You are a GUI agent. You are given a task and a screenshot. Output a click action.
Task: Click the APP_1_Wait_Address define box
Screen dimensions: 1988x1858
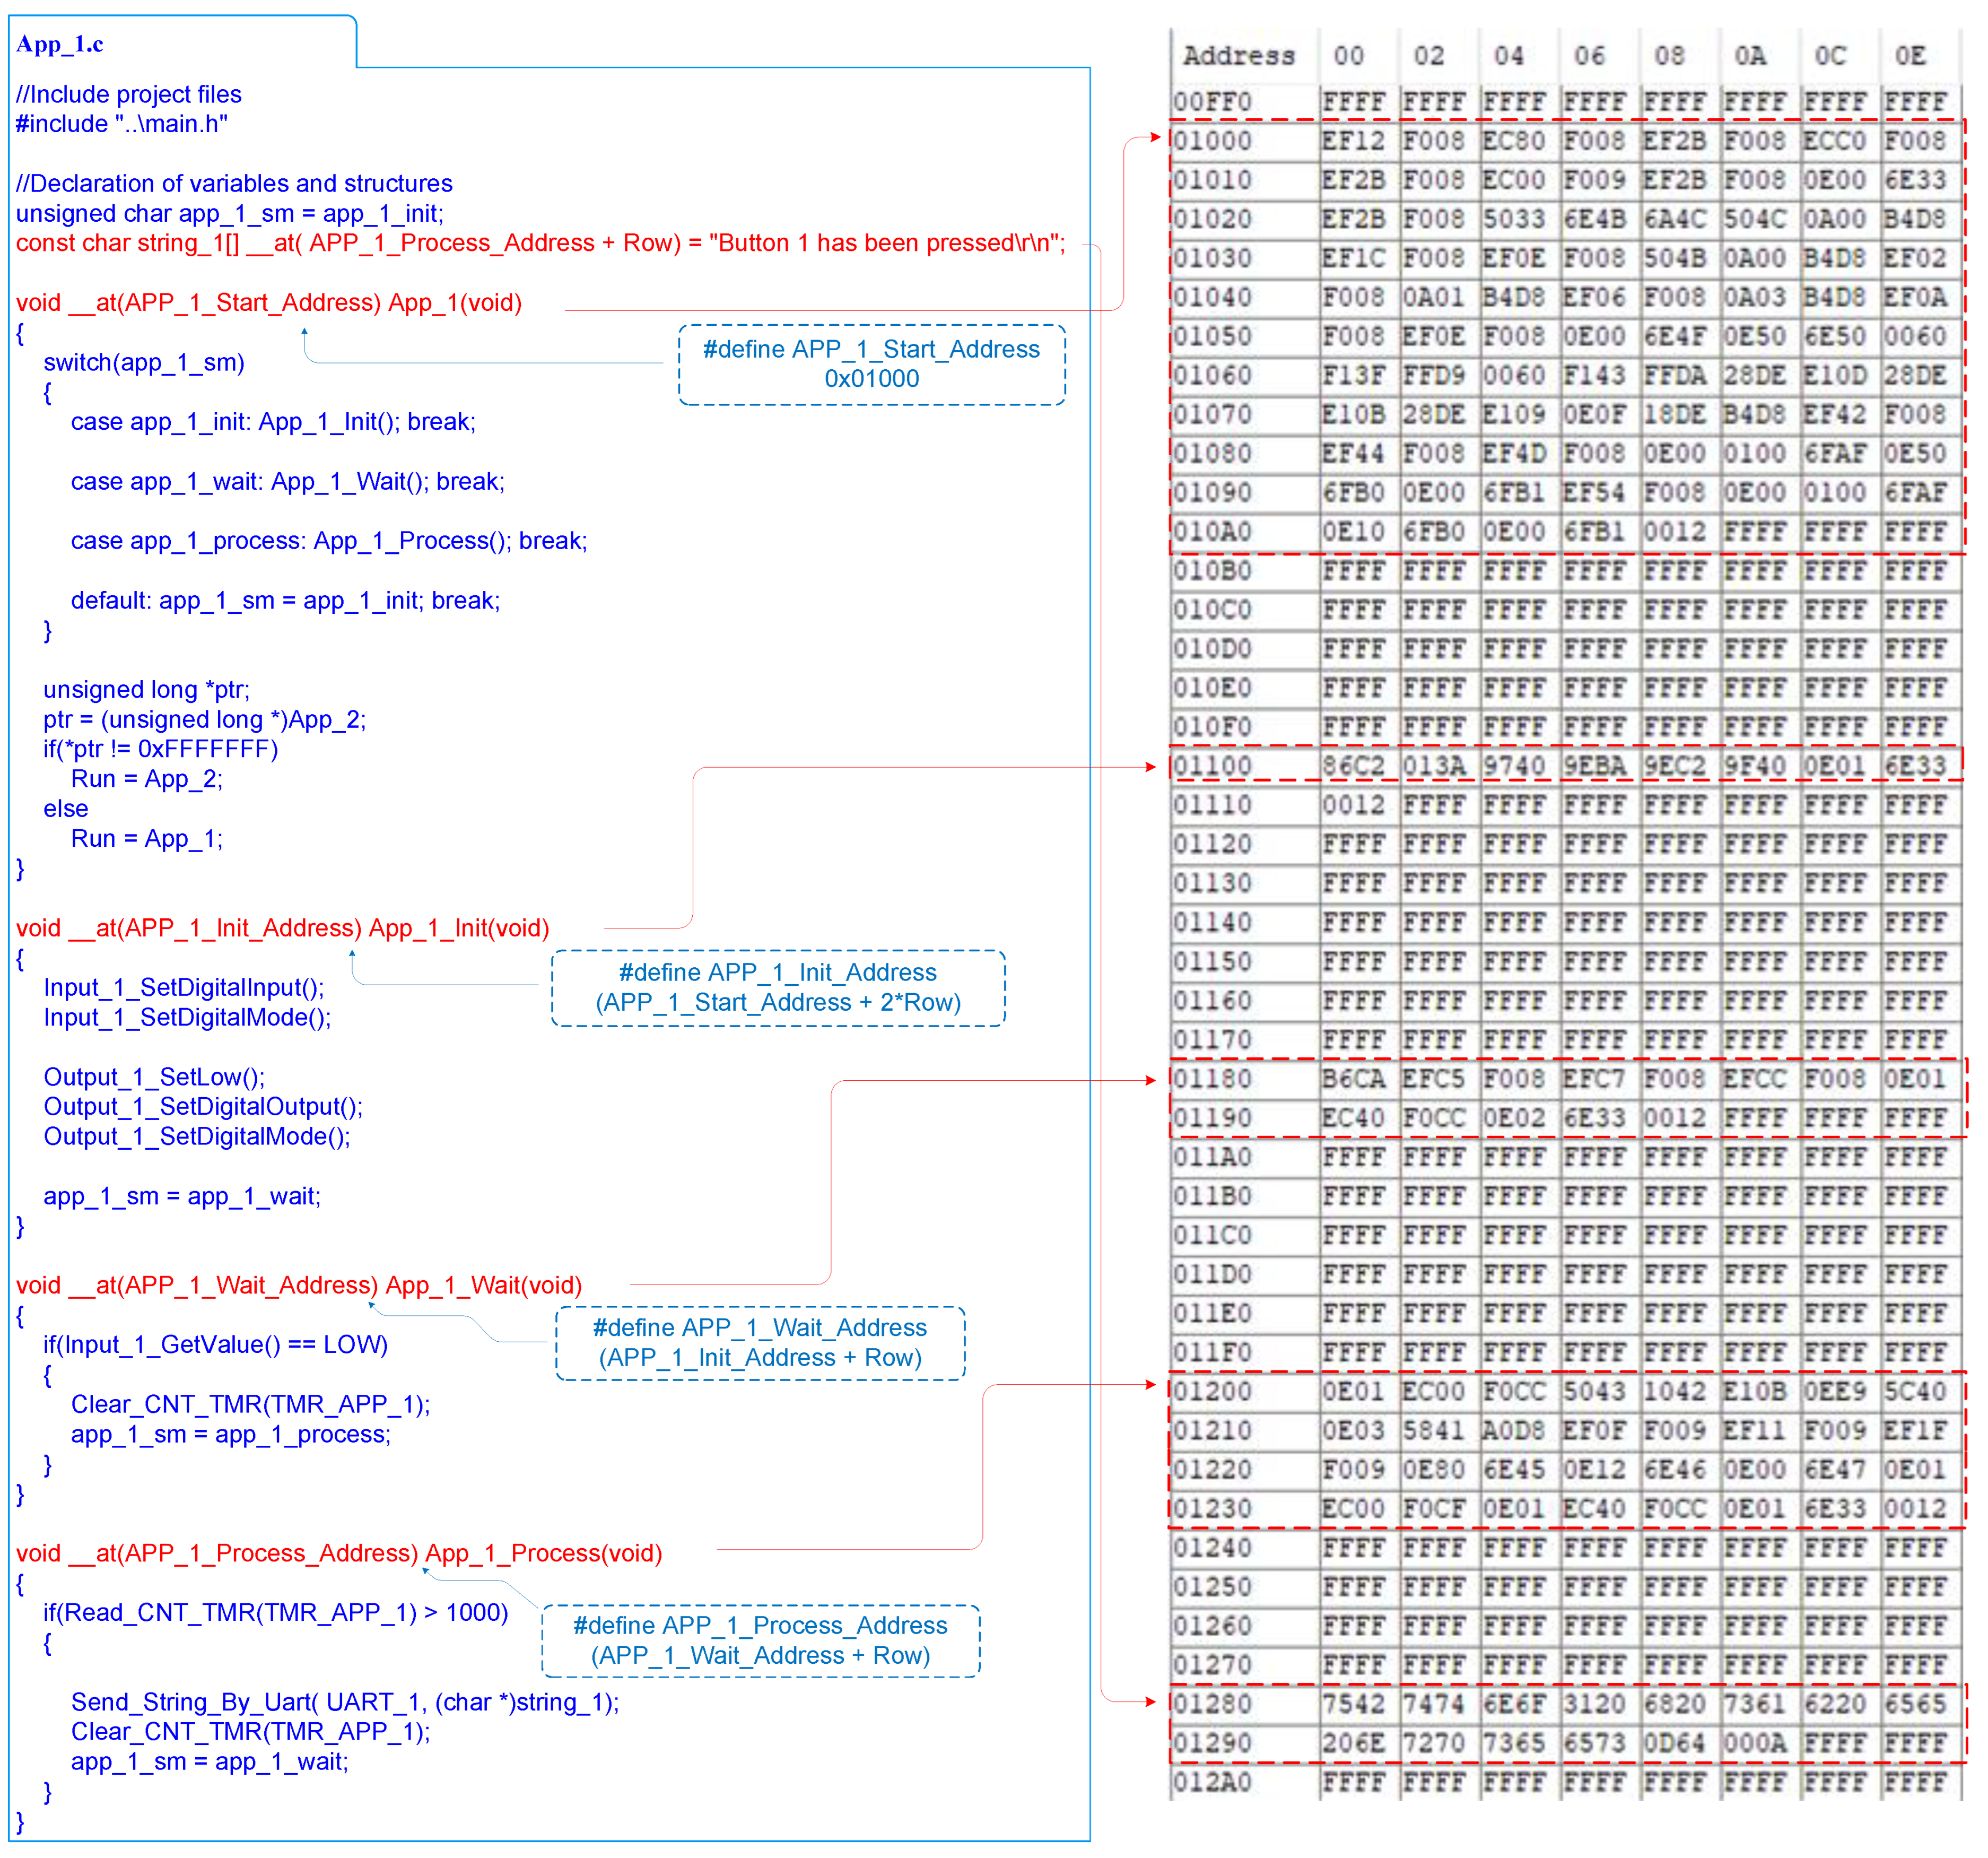tap(760, 1343)
